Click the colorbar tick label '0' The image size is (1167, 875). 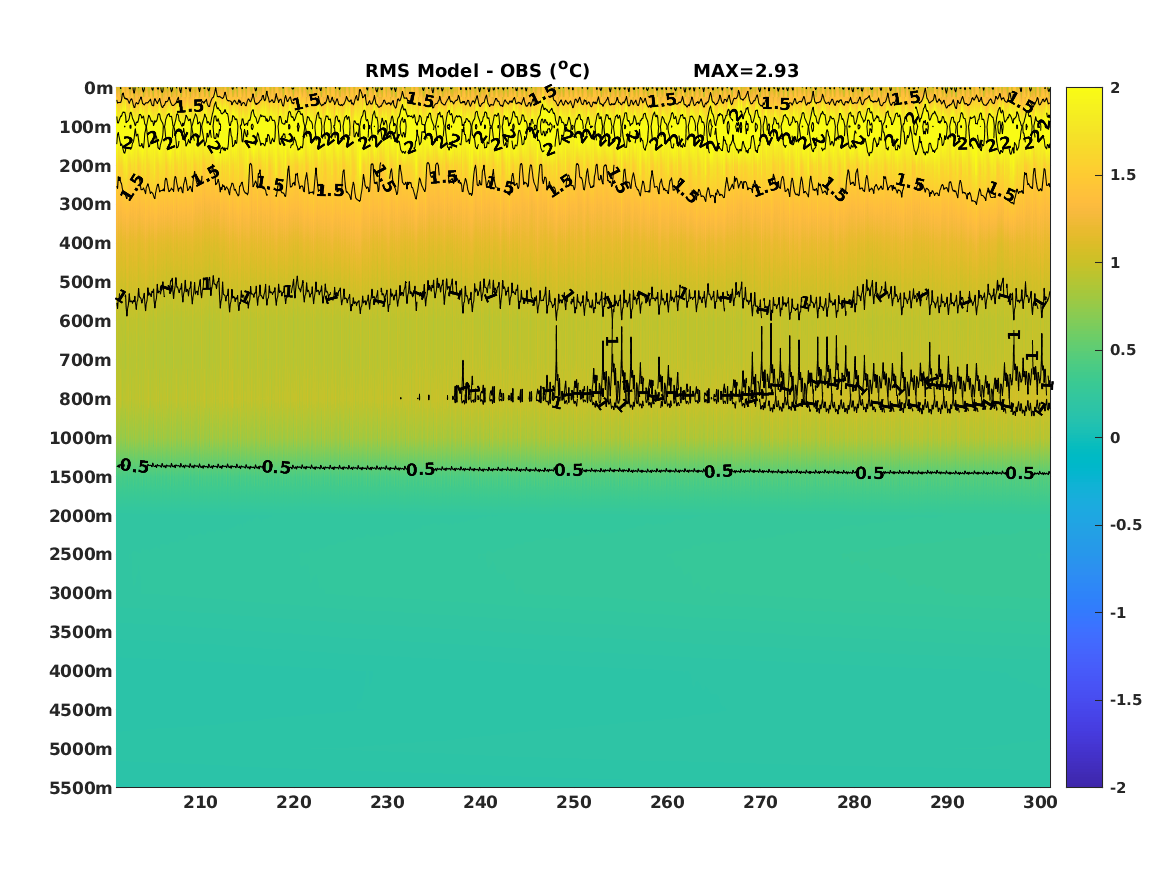(1115, 438)
